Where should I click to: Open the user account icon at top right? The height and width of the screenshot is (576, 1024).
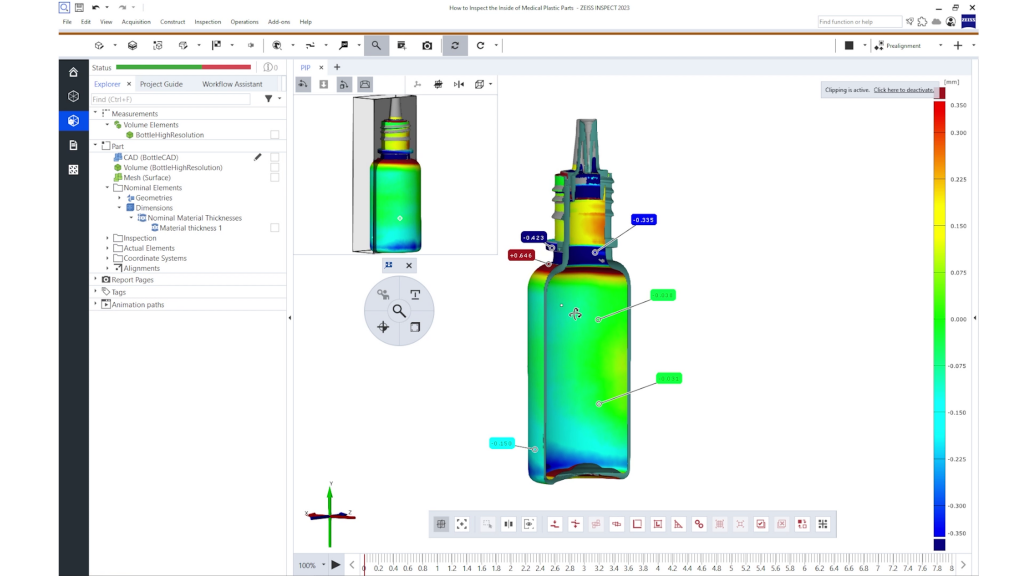pyautogui.click(x=951, y=22)
